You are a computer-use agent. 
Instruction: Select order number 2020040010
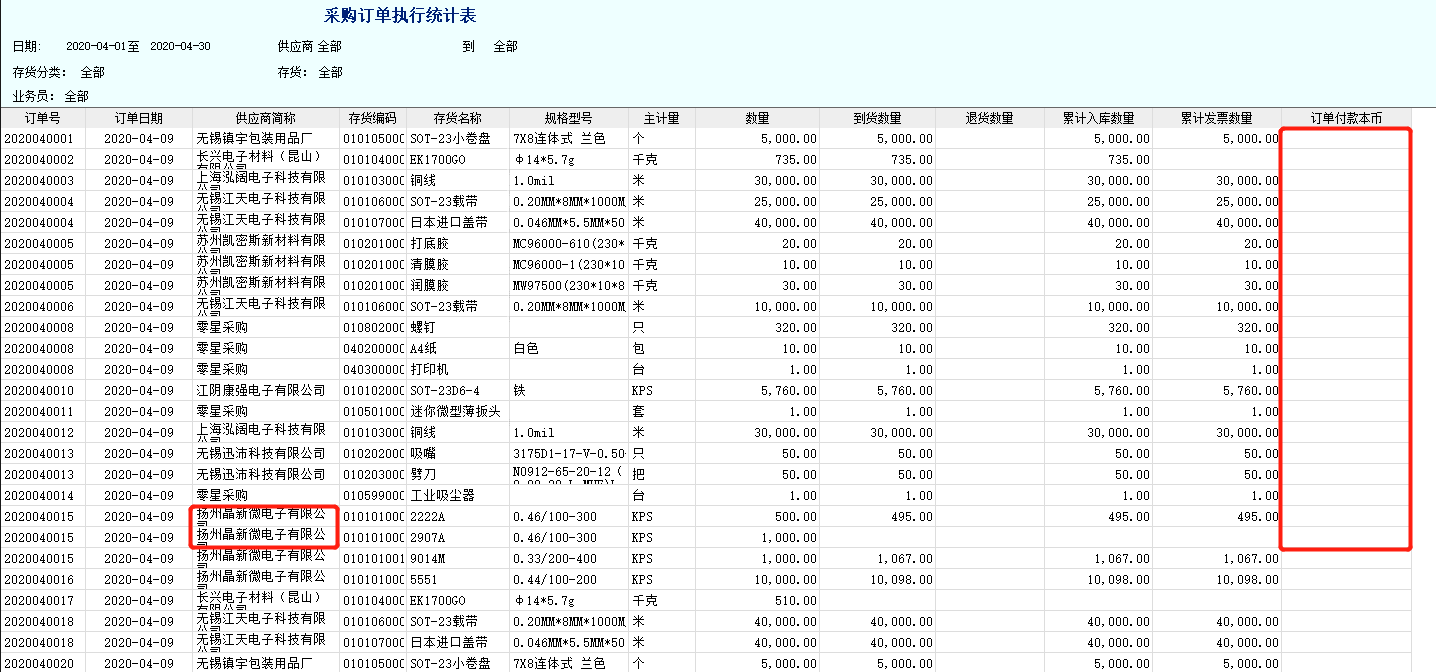point(39,391)
